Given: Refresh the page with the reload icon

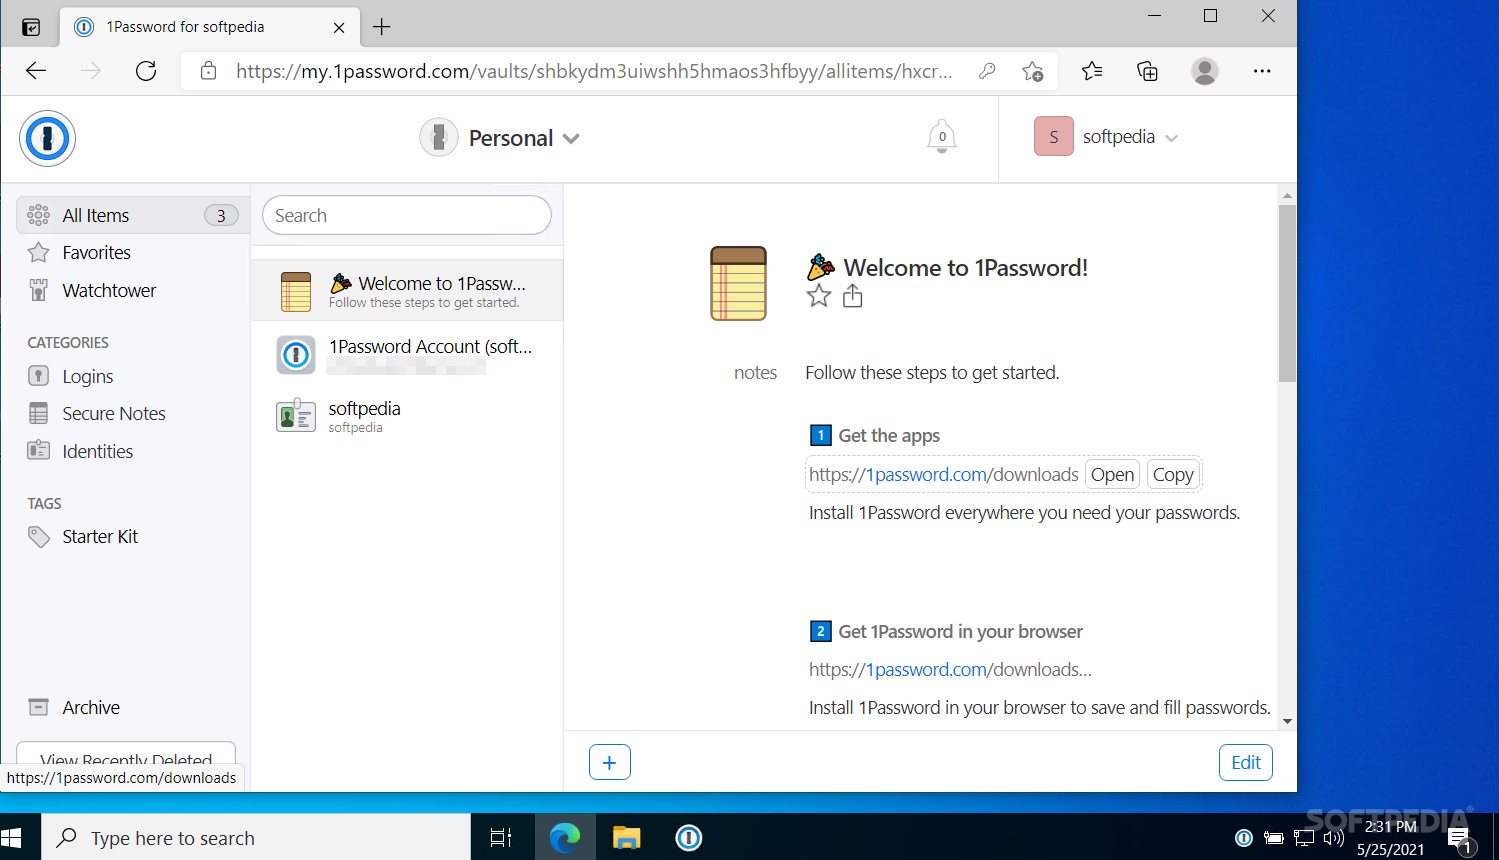Looking at the screenshot, I should coord(146,71).
